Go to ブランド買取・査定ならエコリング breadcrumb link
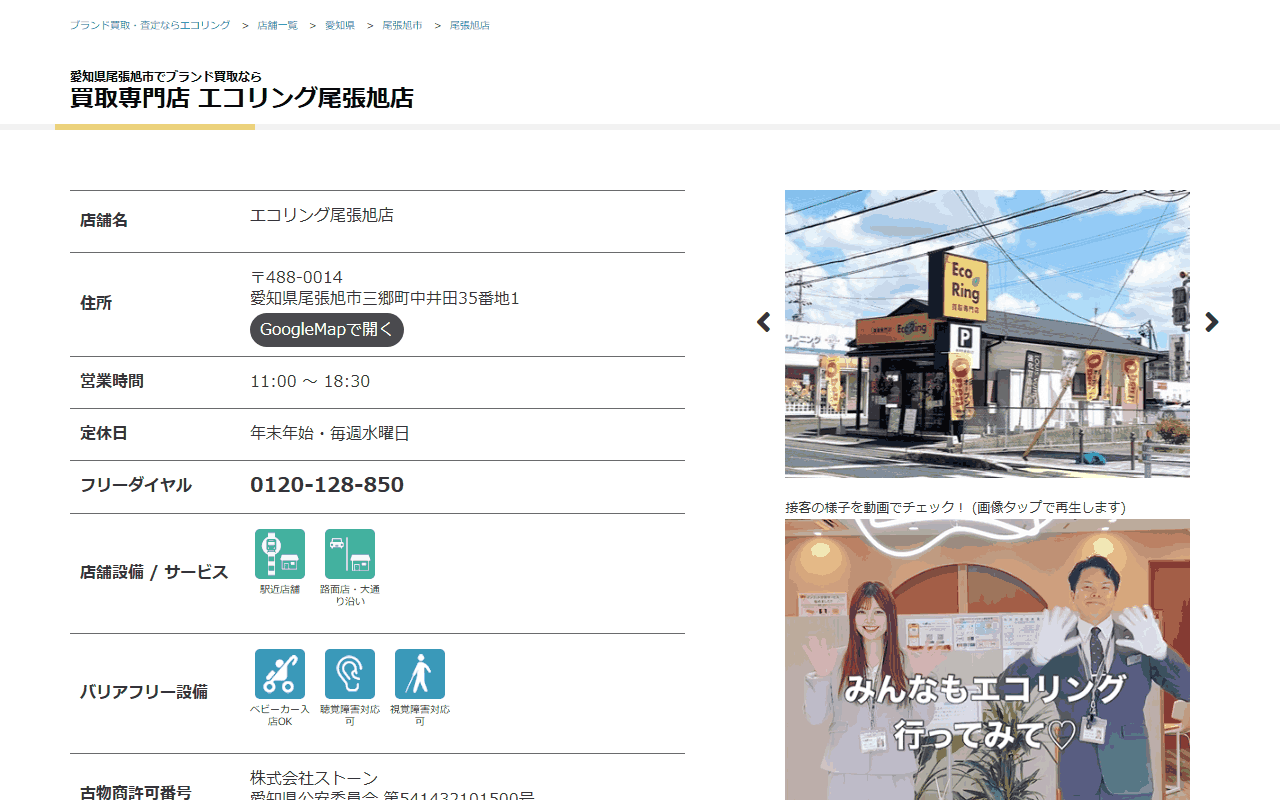 click(150, 25)
